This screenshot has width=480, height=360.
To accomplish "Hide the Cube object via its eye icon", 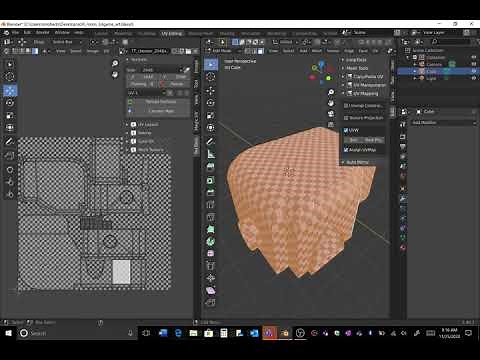I will pos(474,71).
